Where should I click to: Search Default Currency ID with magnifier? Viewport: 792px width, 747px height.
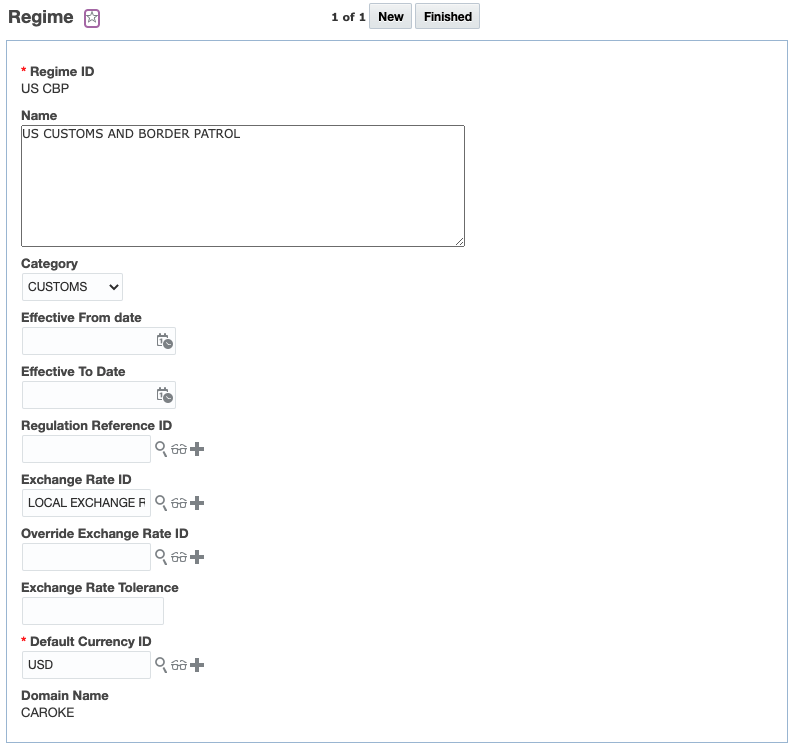(161, 665)
